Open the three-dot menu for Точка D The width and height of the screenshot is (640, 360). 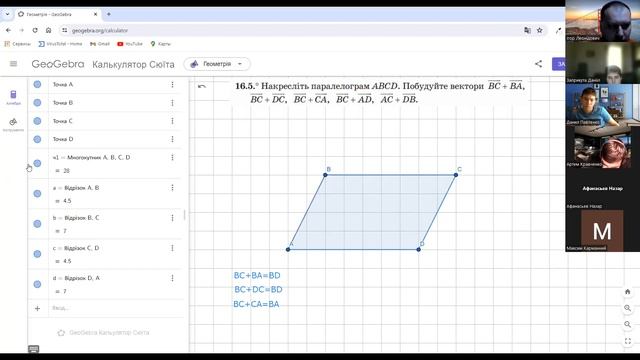(172, 139)
